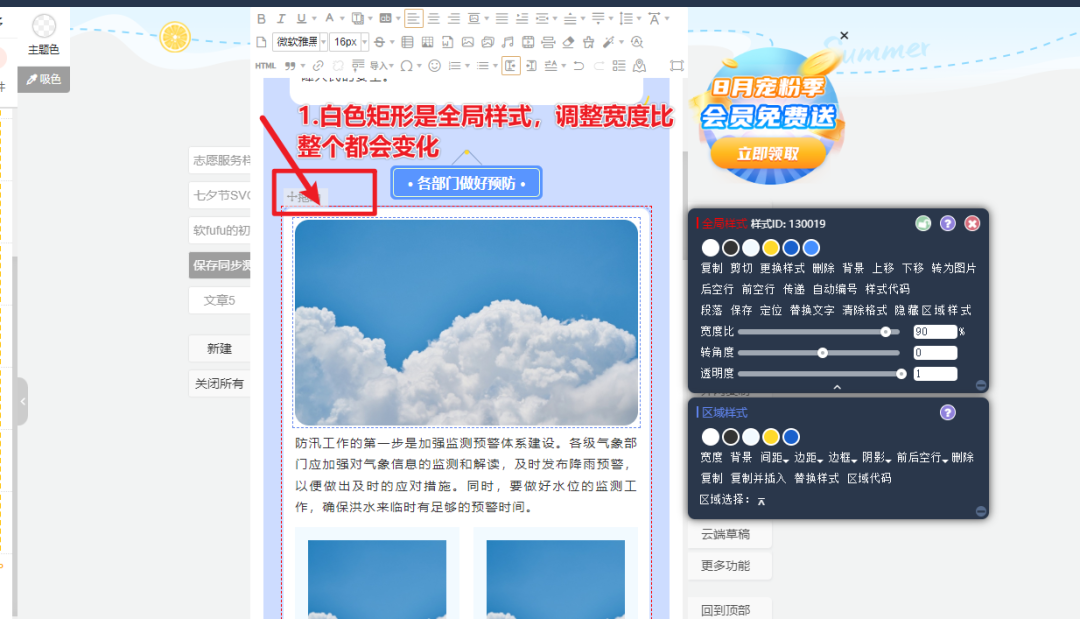Open emoji smiley picker
The height and width of the screenshot is (619, 1080).
click(435, 66)
